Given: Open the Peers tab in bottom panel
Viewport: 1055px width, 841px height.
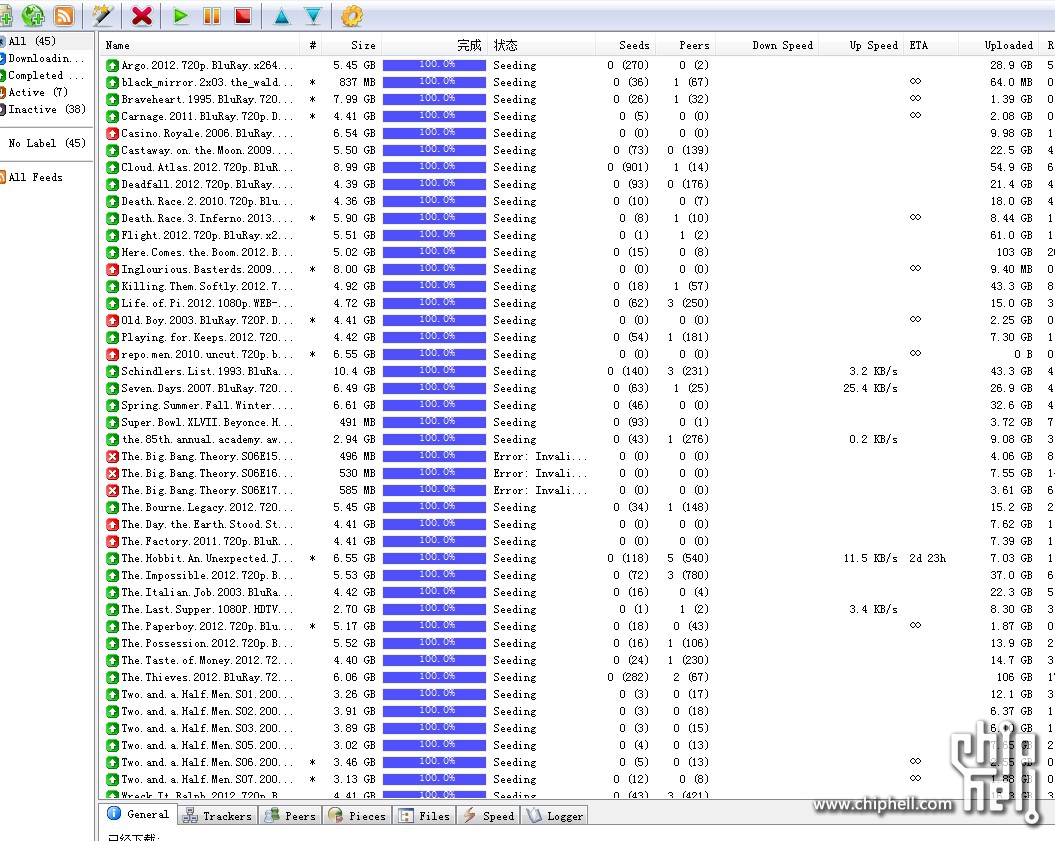Looking at the screenshot, I should [290, 816].
